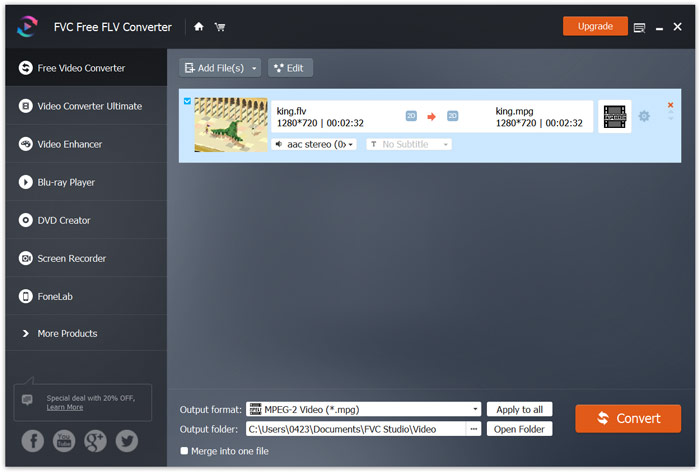
Task: Click the FoneLab phone icon
Action: tap(25, 297)
